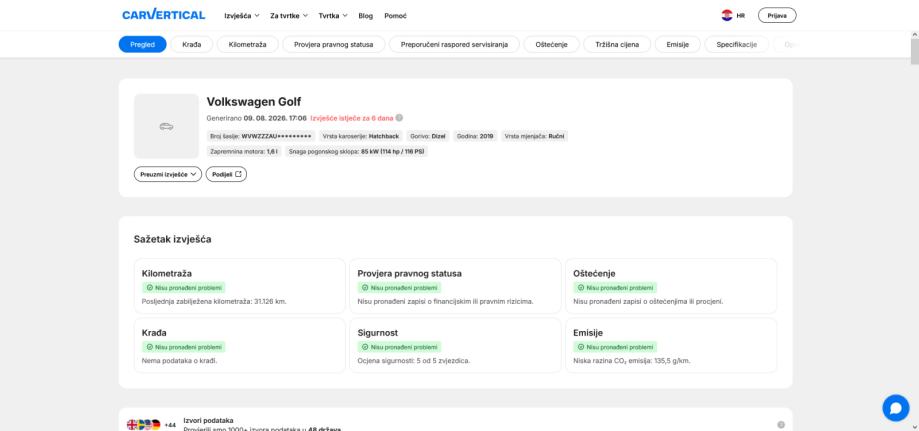
Task: Open the Tržišna cijena tab
Action: [x=617, y=45]
